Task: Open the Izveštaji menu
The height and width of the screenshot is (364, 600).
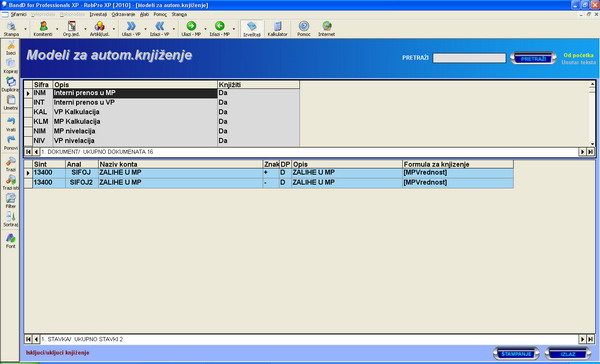Action: pos(98,14)
